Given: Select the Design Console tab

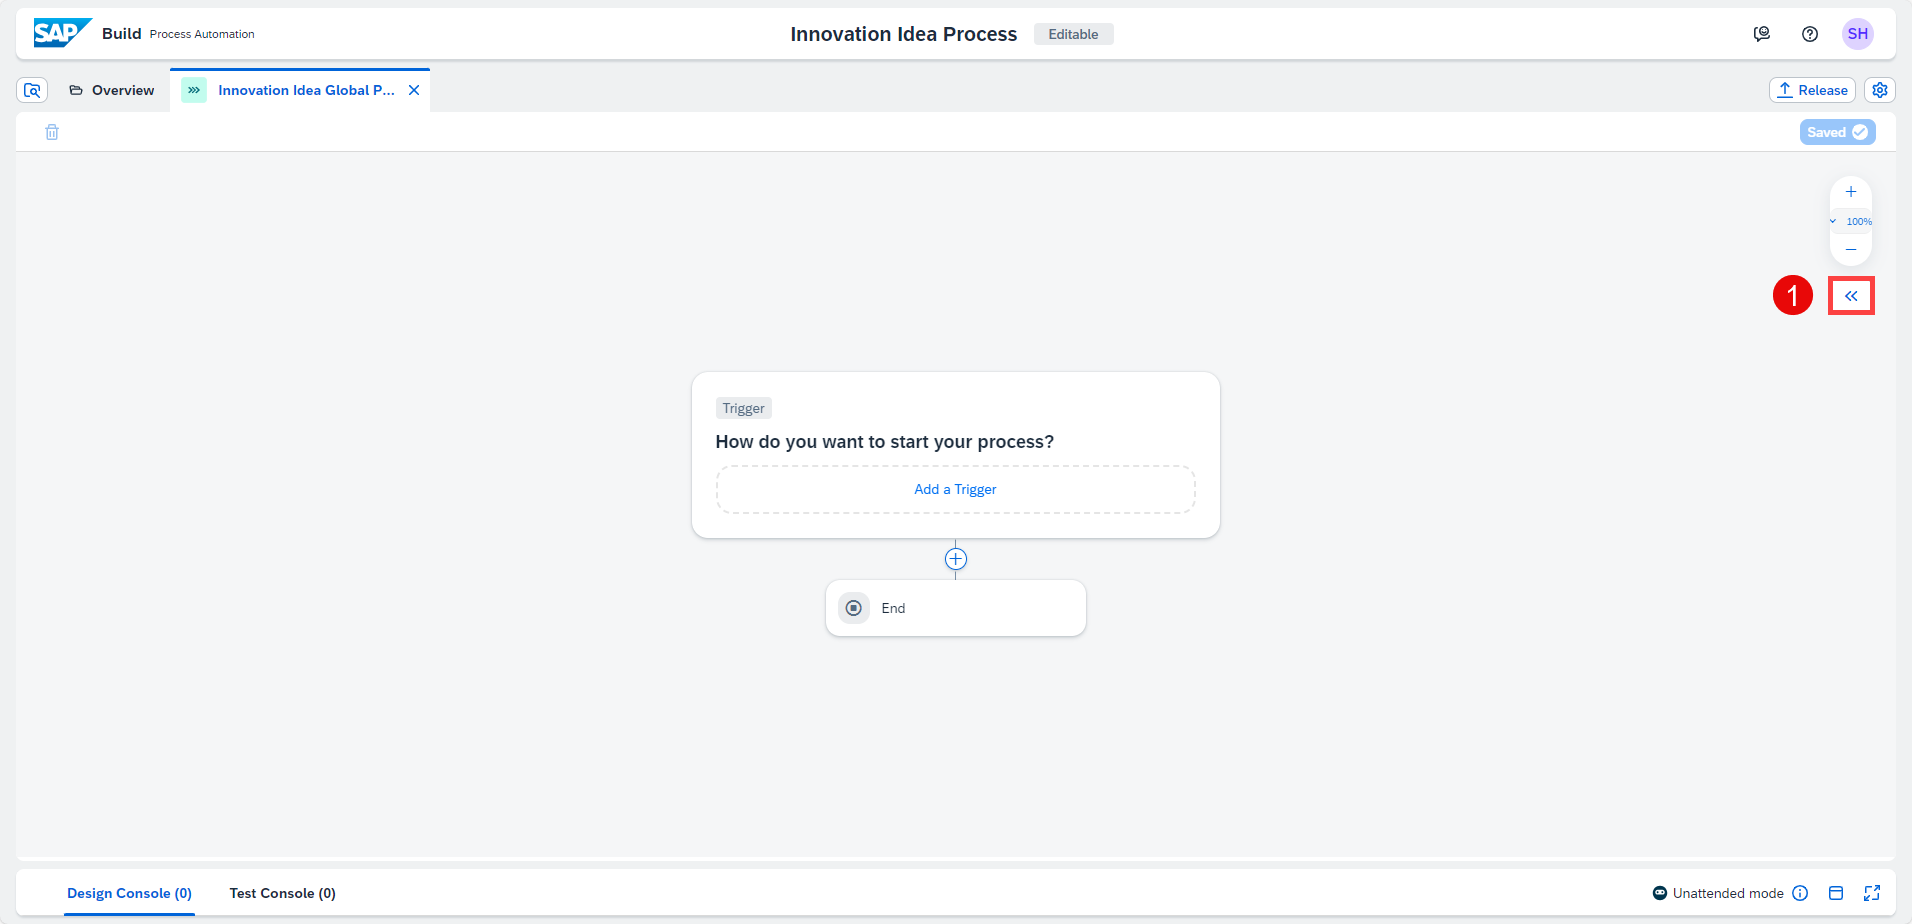Looking at the screenshot, I should point(129,893).
